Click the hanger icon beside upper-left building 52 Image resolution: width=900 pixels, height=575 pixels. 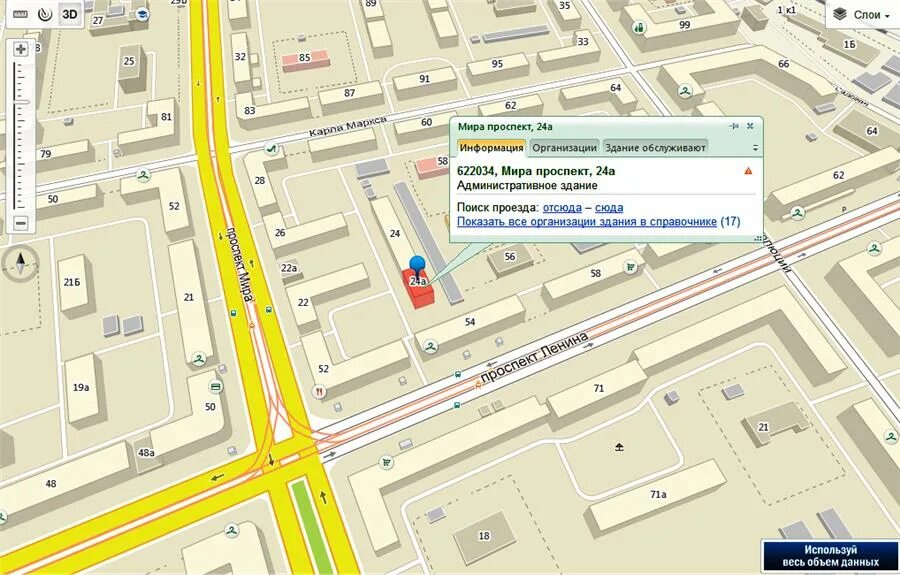pos(143,175)
